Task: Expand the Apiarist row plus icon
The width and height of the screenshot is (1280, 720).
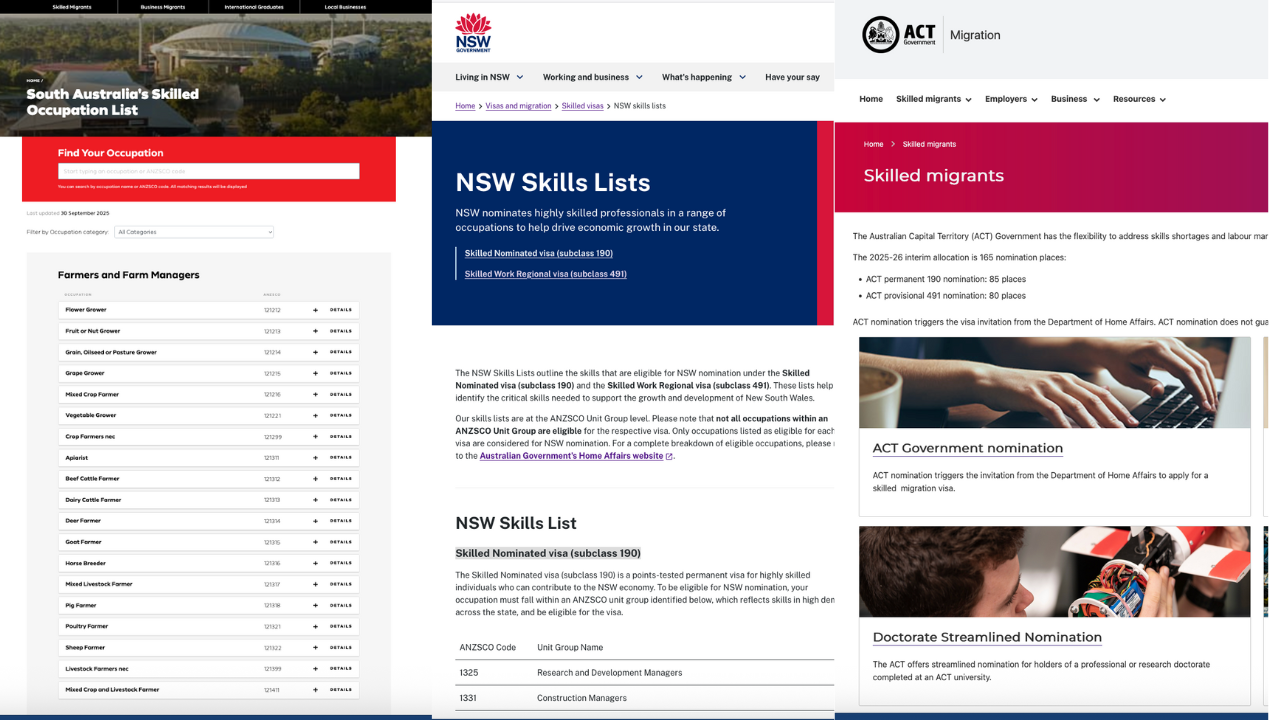Action: [315, 458]
